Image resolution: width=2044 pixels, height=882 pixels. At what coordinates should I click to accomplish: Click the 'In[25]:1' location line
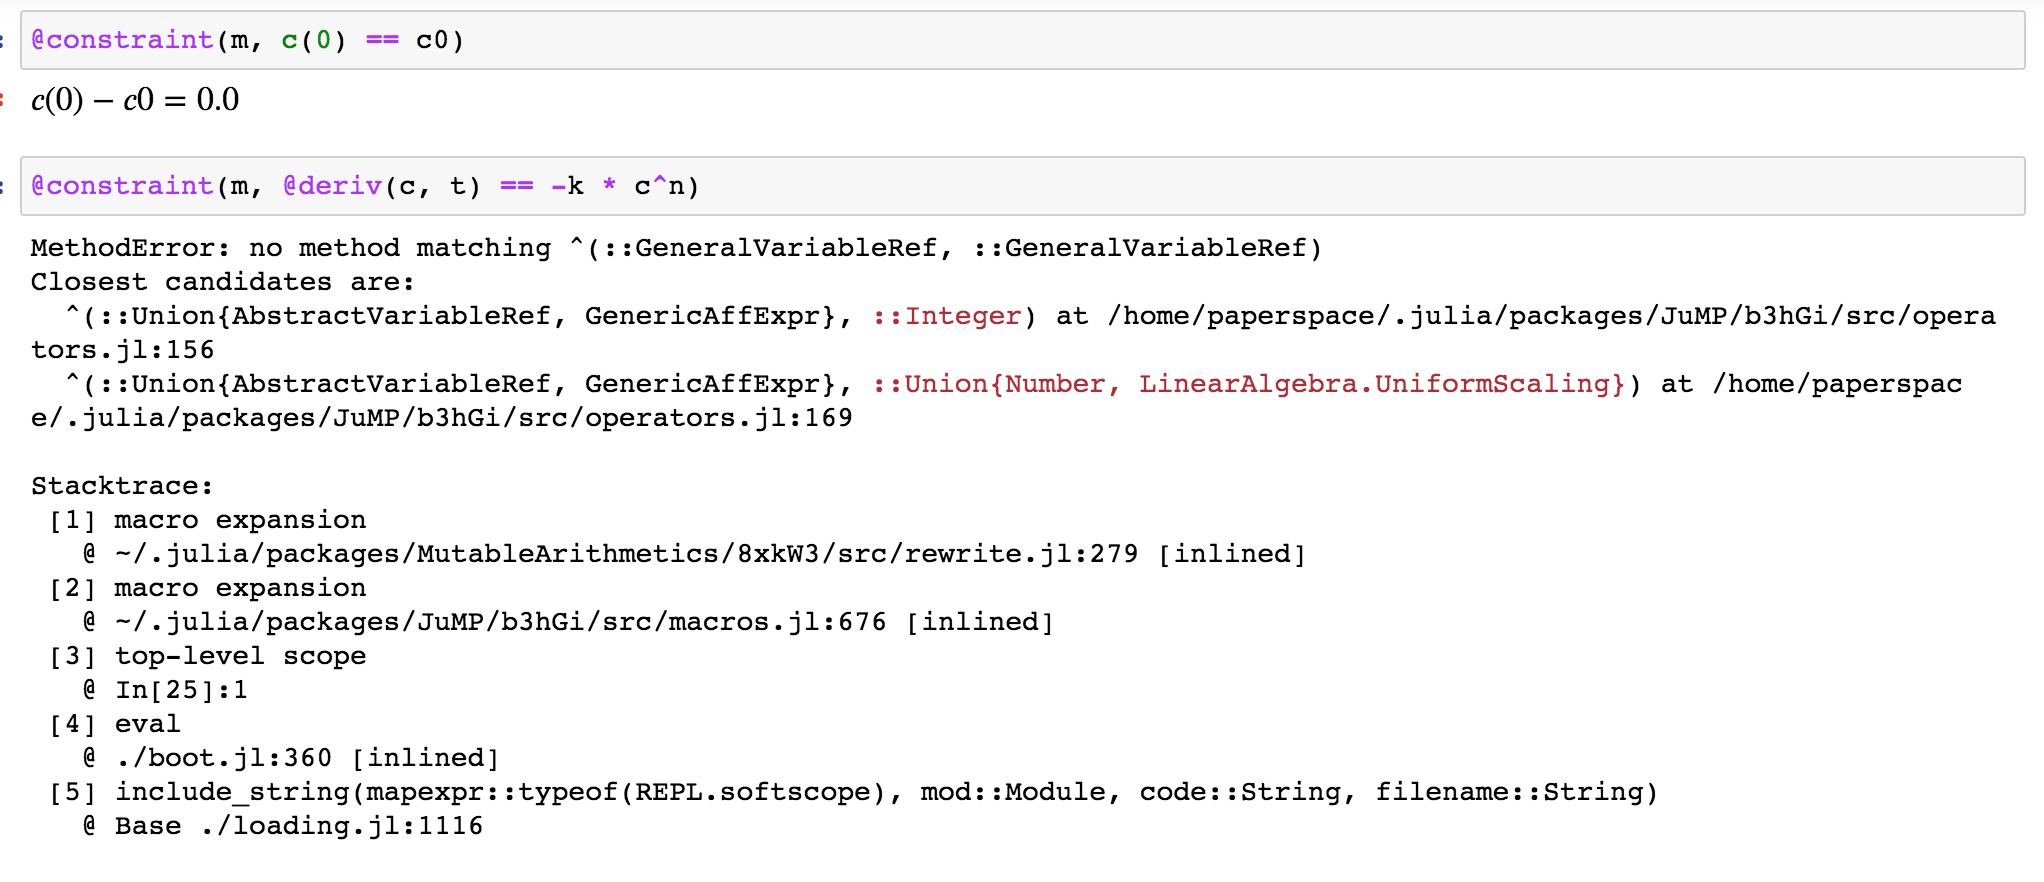(x=165, y=690)
